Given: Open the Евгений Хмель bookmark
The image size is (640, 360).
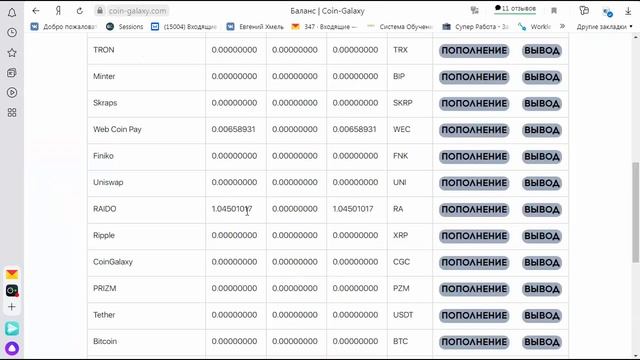Looking at the screenshot, I should [255, 27].
